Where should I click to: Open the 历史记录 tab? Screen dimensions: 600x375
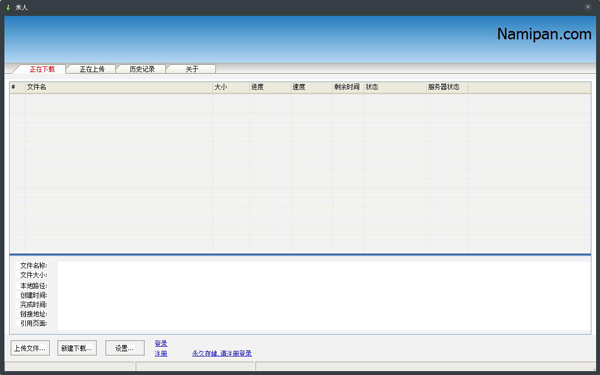coord(142,69)
